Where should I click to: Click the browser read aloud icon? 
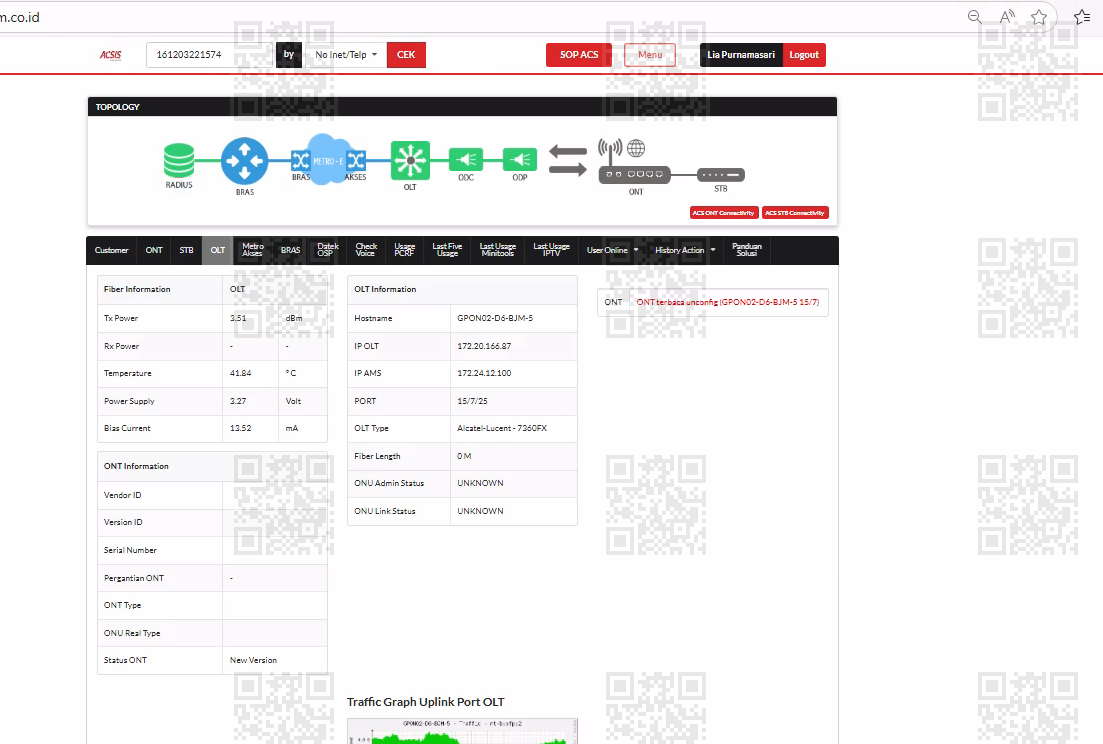tap(1007, 17)
